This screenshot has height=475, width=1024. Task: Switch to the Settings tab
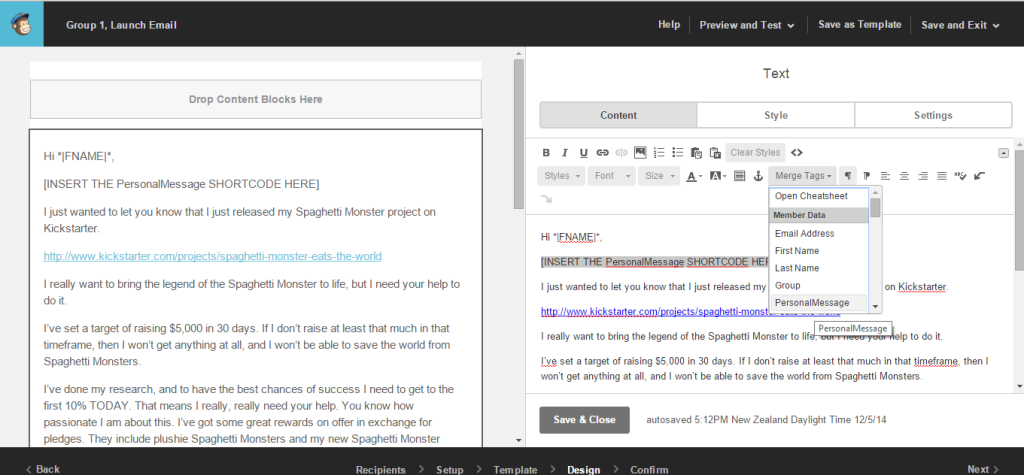[933, 115]
